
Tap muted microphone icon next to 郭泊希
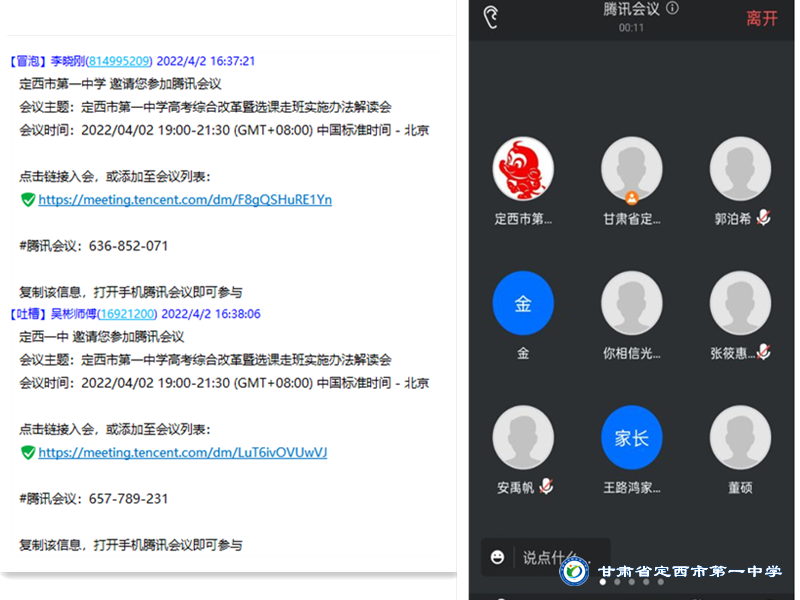(x=764, y=218)
